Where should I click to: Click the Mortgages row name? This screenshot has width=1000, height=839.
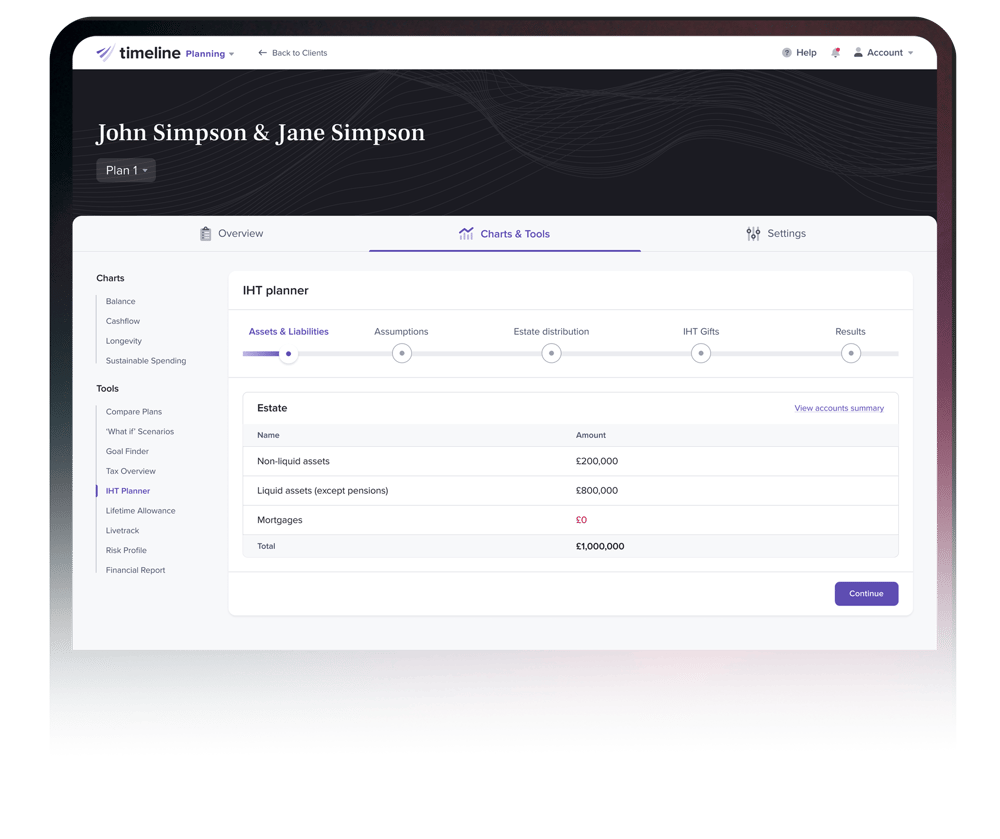coord(279,520)
